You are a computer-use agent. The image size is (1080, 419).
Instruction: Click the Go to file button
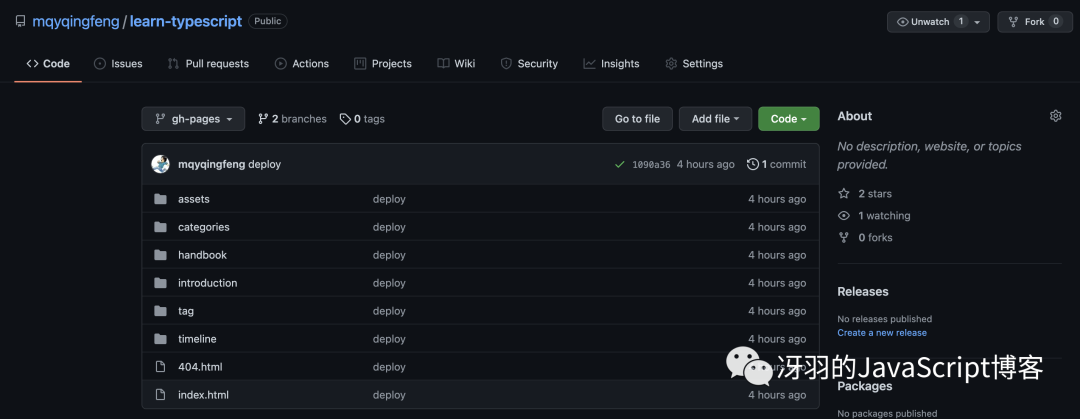click(x=637, y=119)
